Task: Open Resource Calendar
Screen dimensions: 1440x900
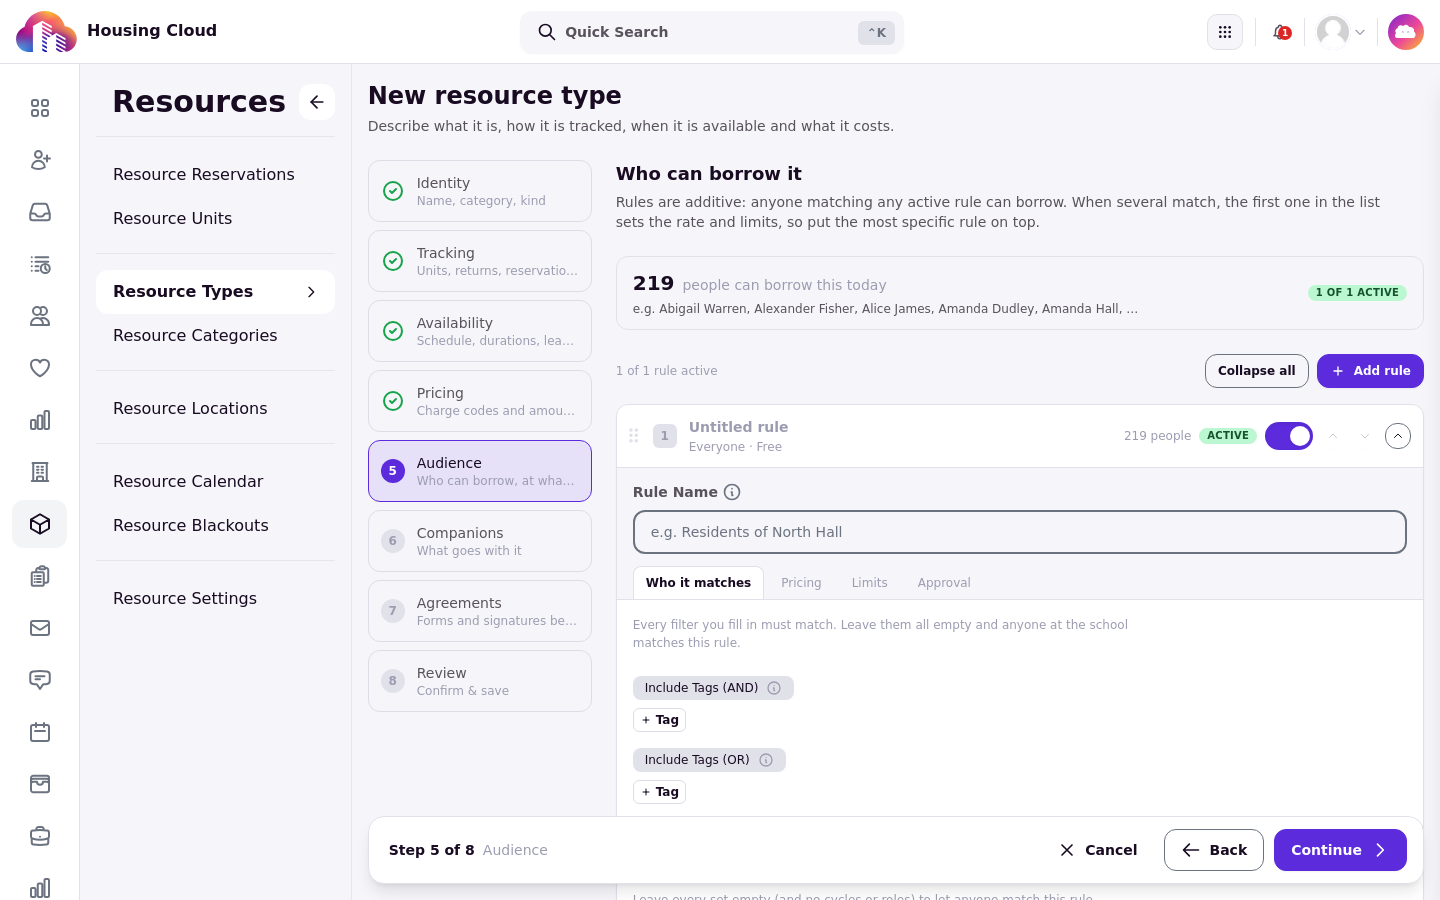Action: pos(215,482)
